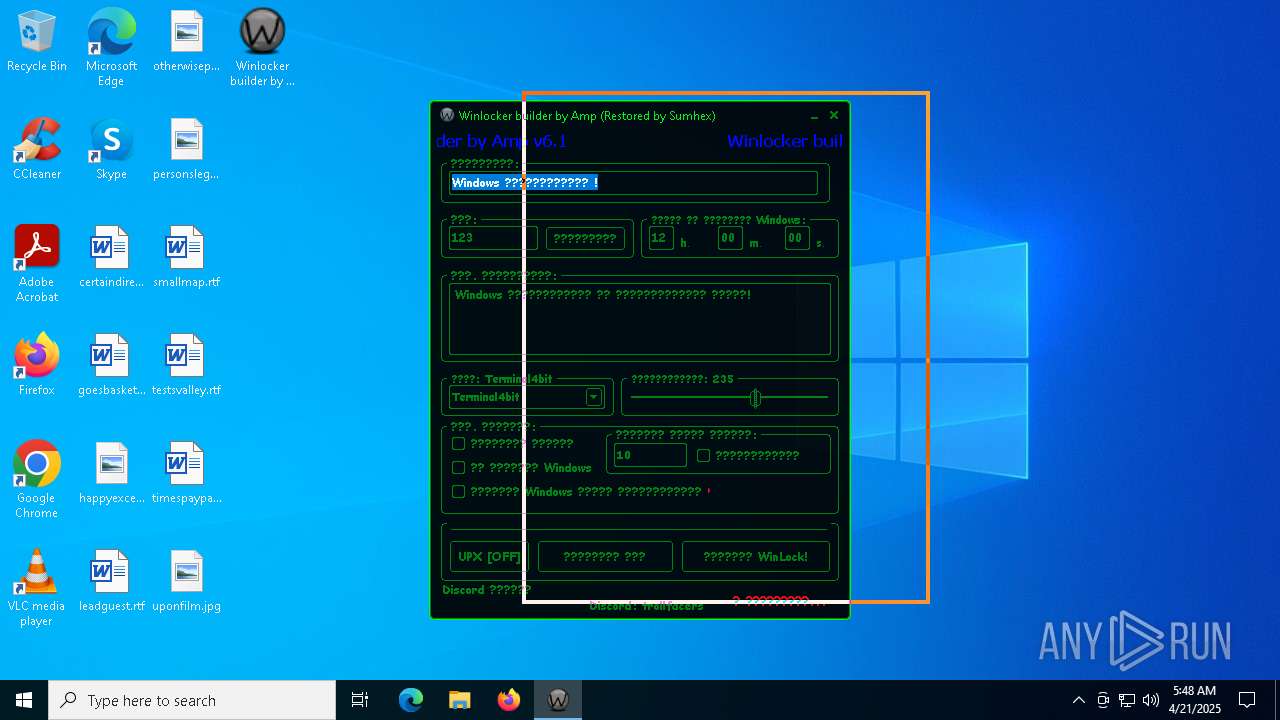The height and width of the screenshot is (720, 1280).
Task: Minimize the Winlocker builder window
Action: point(815,116)
